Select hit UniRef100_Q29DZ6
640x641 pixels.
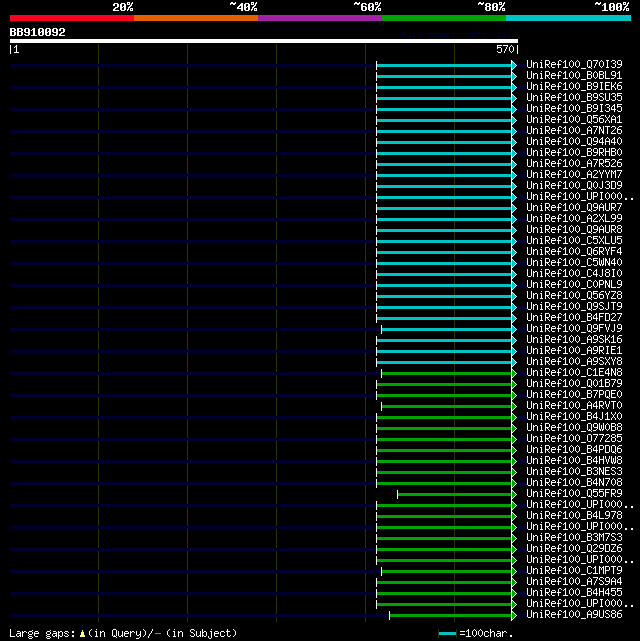574,549
